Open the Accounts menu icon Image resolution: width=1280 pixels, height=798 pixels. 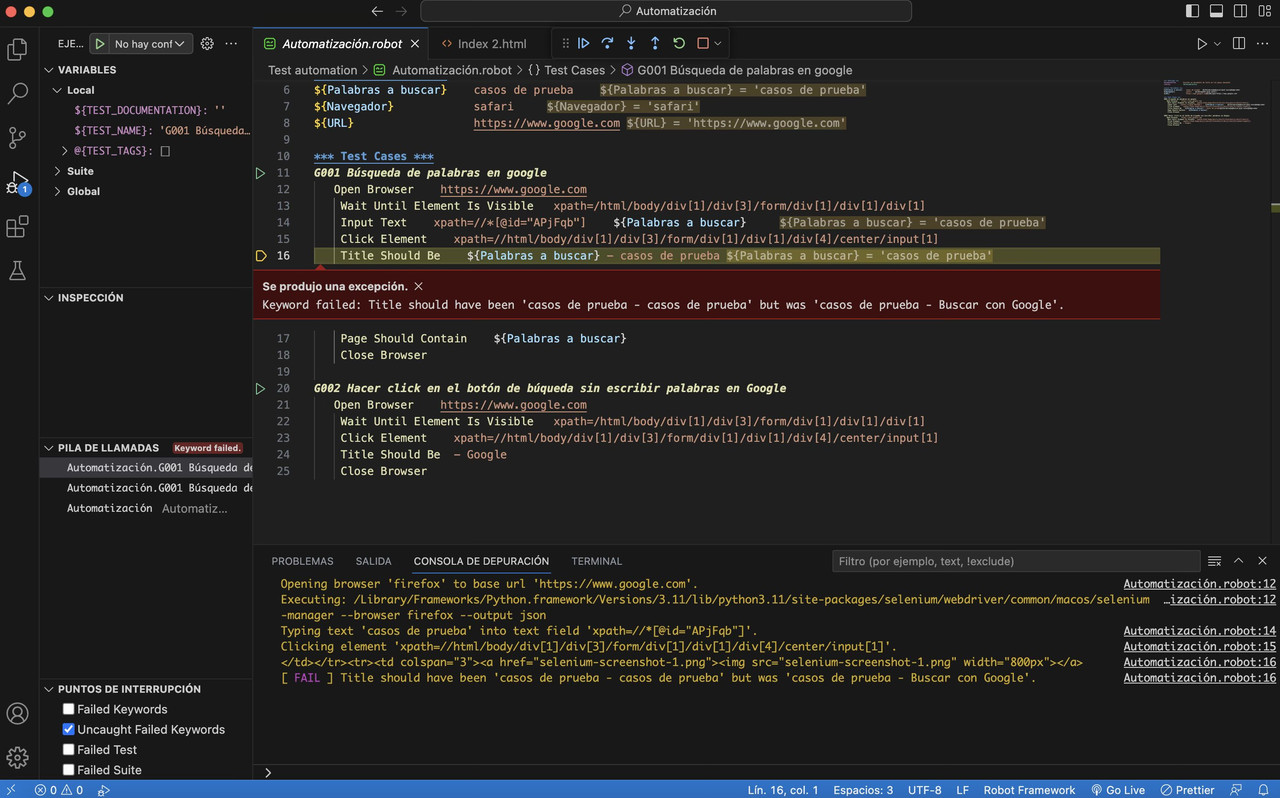click(x=17, y=713)
